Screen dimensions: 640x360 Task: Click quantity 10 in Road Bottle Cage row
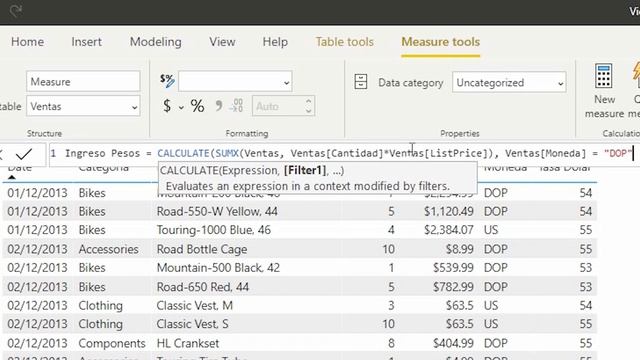[x=389, y=249]
